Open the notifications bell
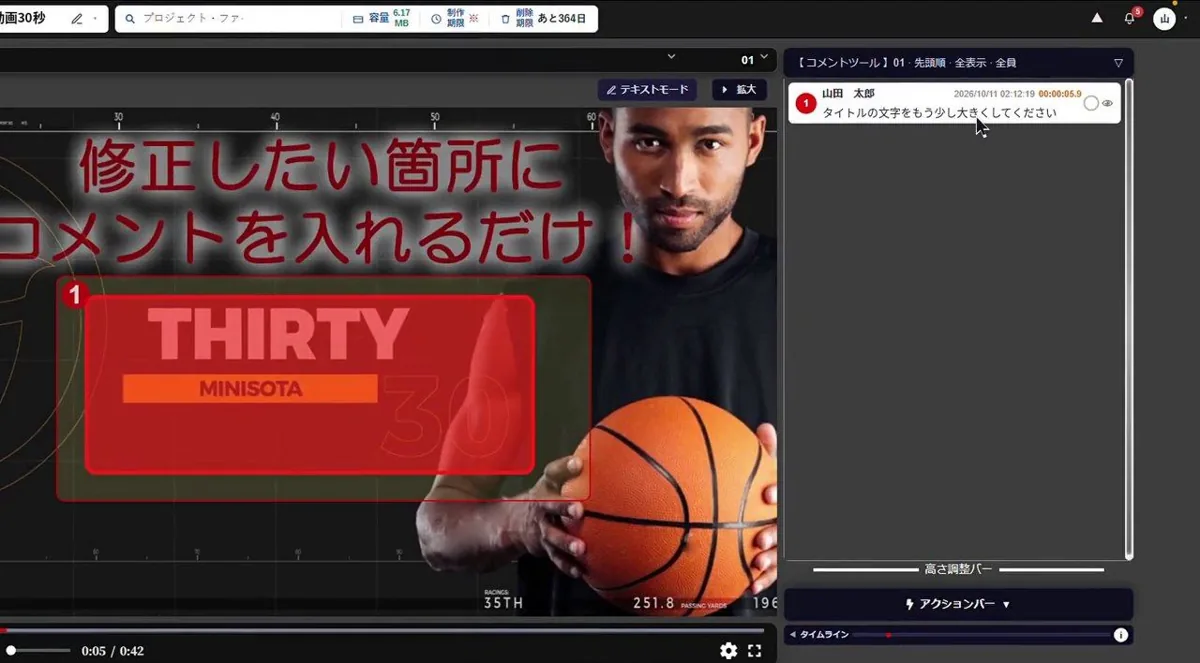The height and width of the screenshot is (663, 1200). tap(1130, 18)
